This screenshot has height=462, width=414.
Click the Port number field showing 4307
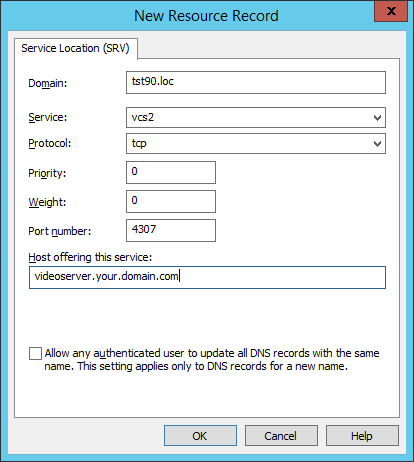(x=171, y=230)
